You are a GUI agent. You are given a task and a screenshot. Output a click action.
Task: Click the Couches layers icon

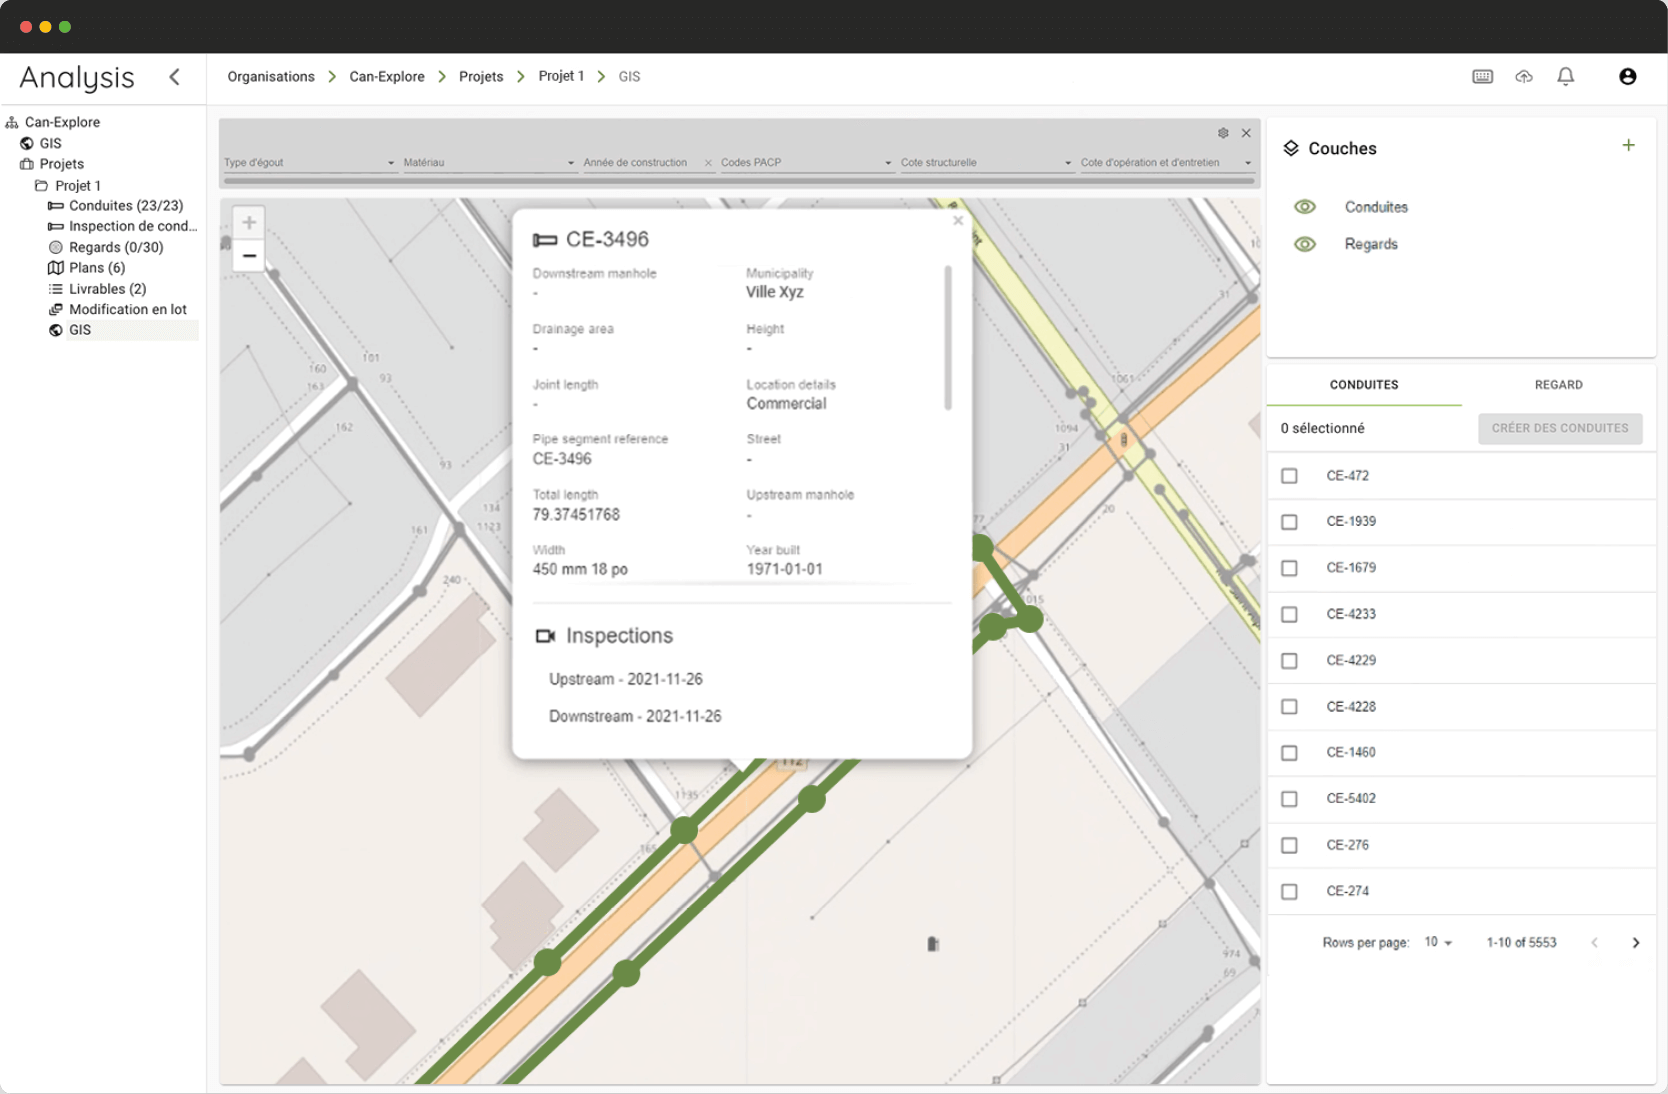pos(1290,148)
